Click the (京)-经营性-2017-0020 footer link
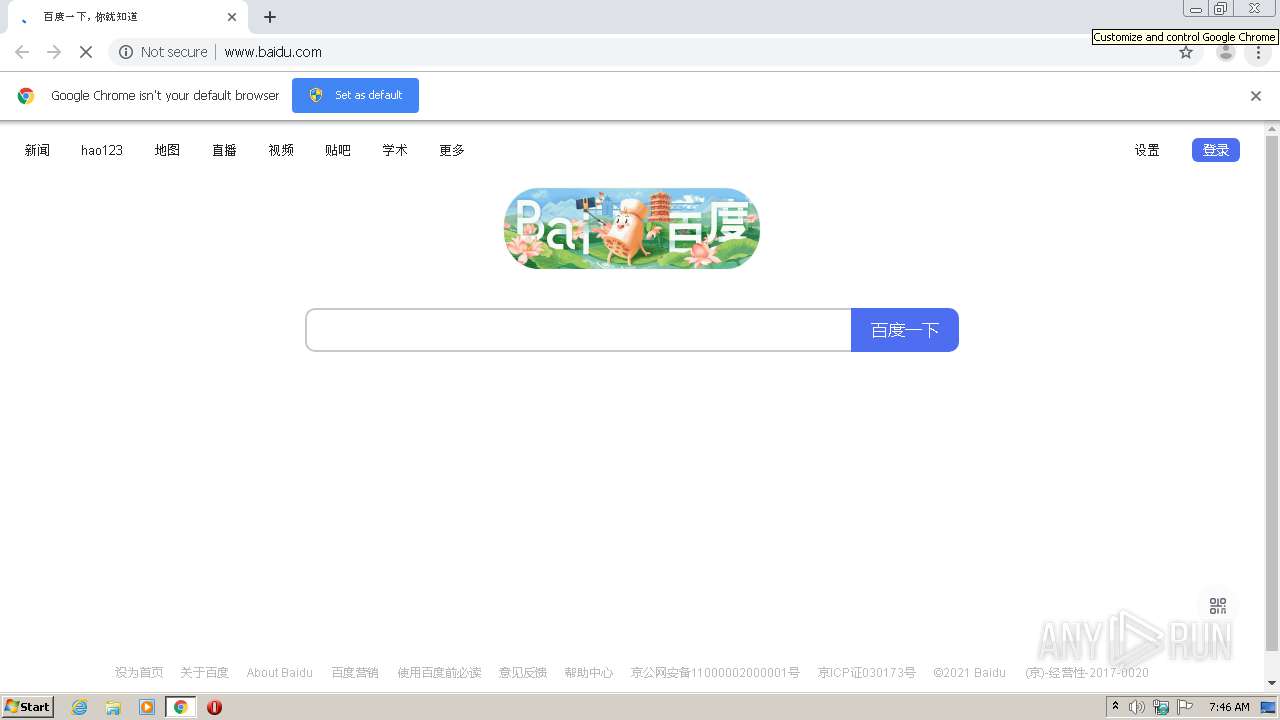The width and height of the screenshot is (1280, 720). point(1087,673)
